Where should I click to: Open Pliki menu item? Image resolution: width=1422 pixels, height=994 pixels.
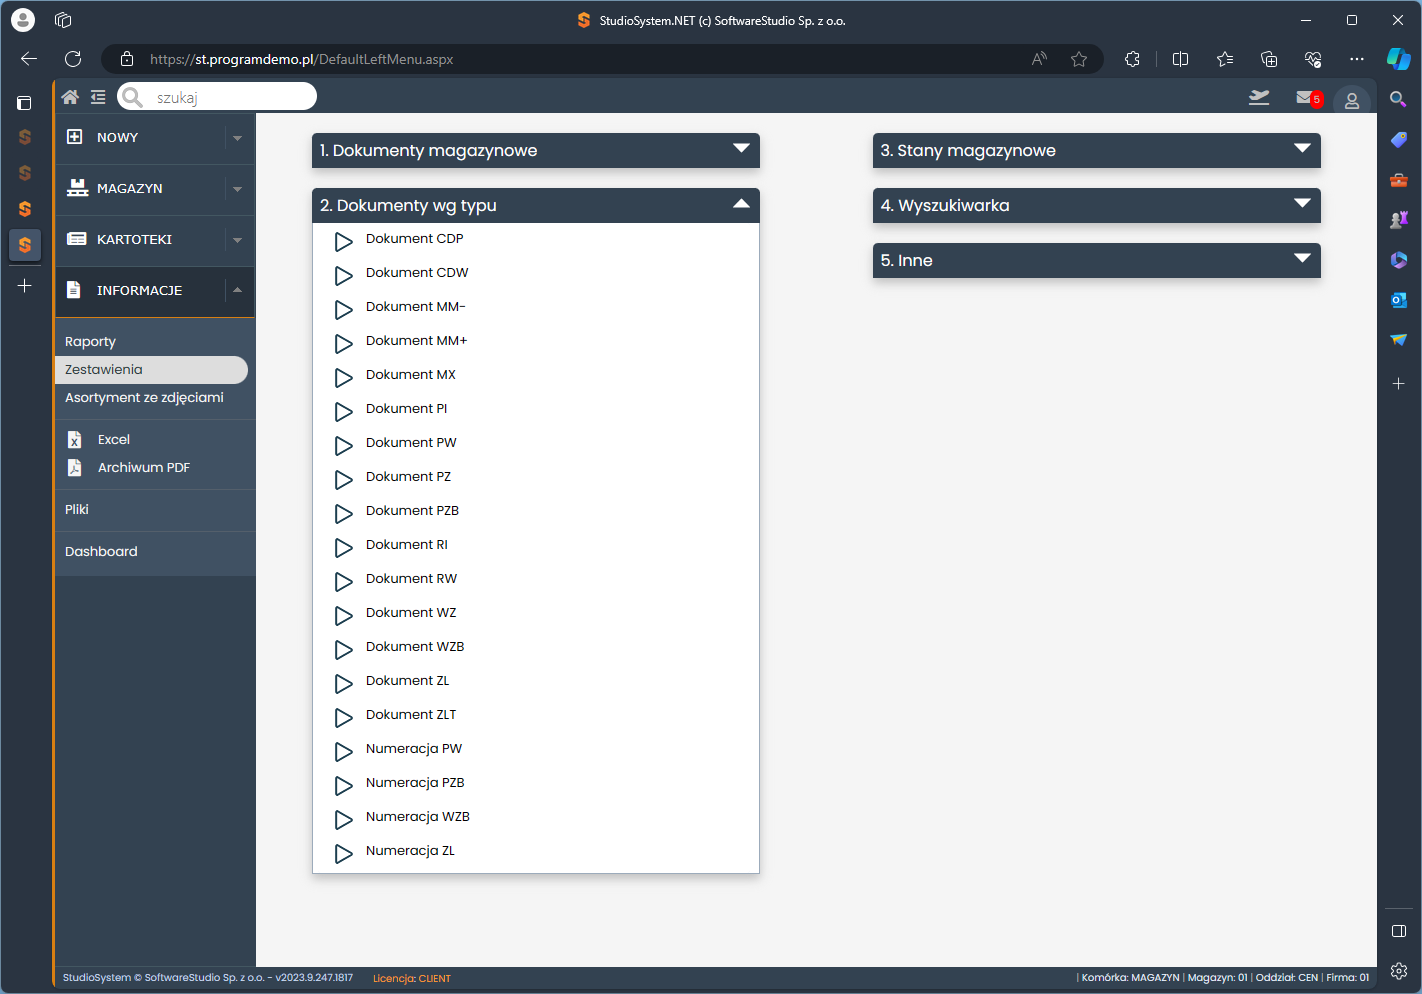click(77, 509)
